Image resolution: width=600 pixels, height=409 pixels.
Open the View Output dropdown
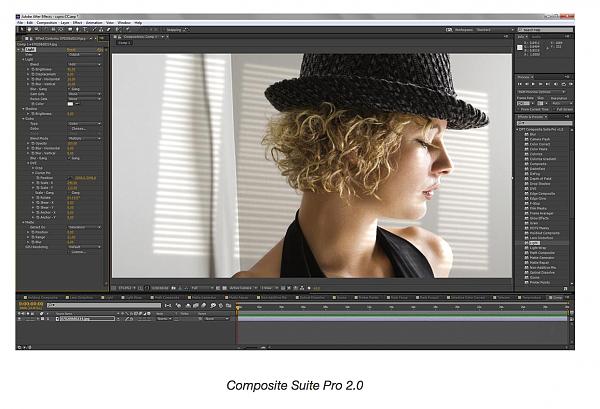(x=84, y=54)
